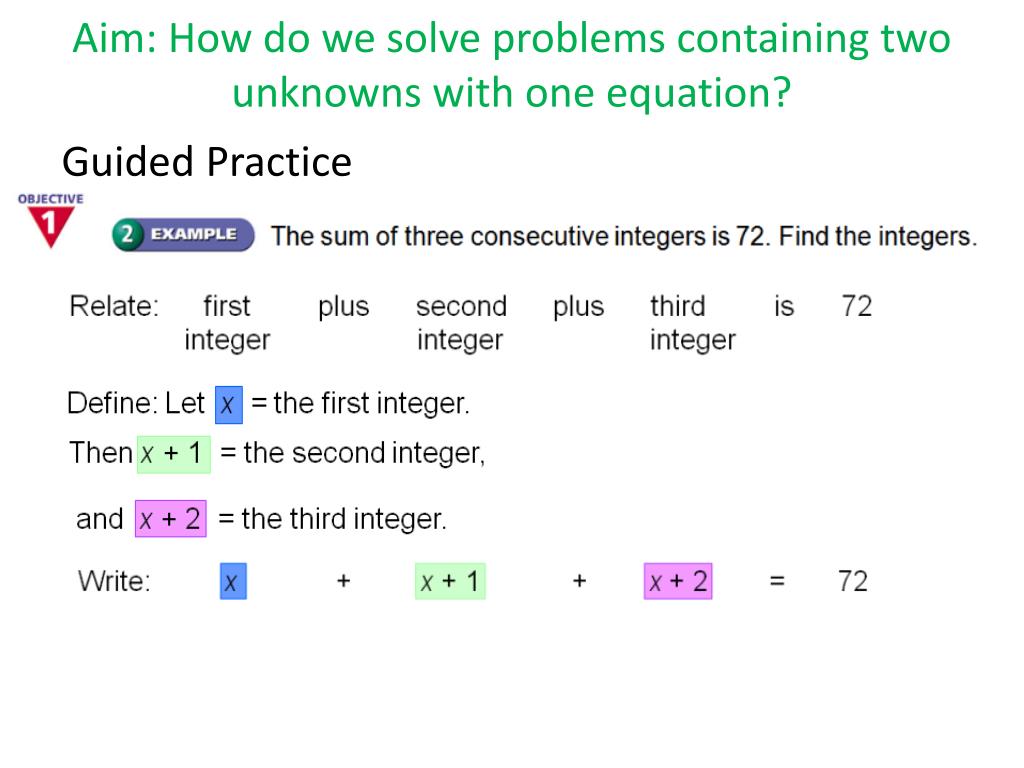The width and height of the screenshot is (1024, 768).
Task: Click the red Objective 1 triangle icon
Action: 50,227
